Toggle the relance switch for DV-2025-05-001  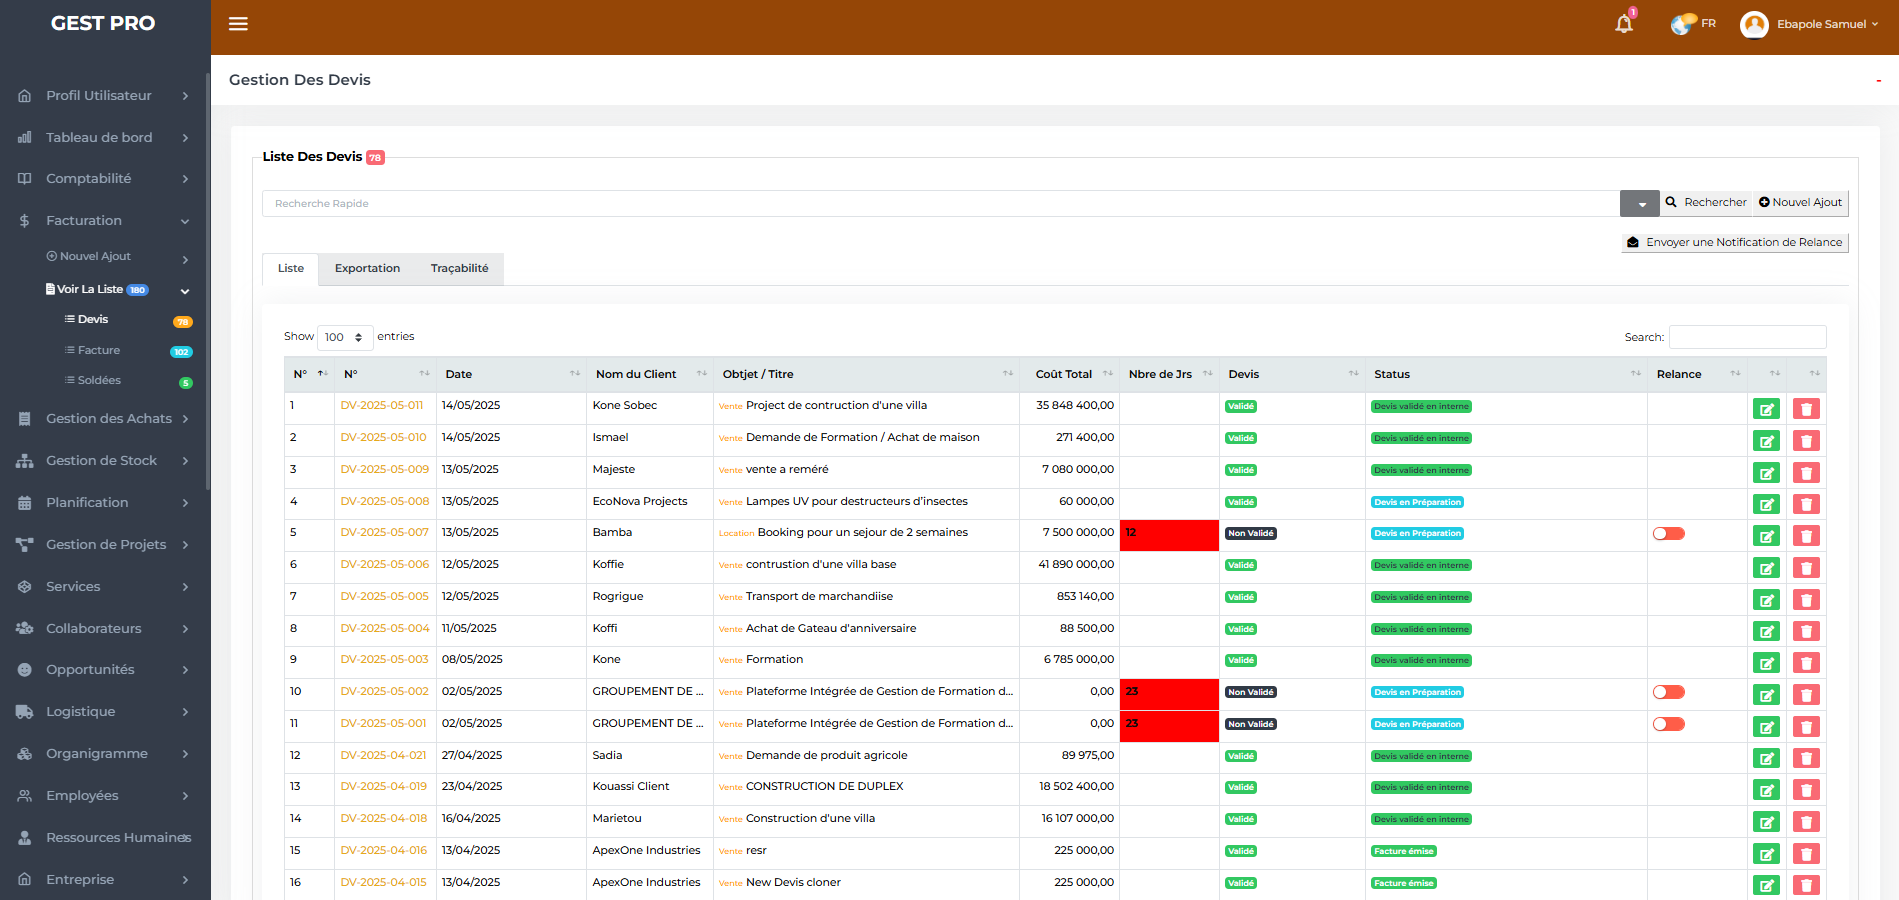tap(1669, 724)
